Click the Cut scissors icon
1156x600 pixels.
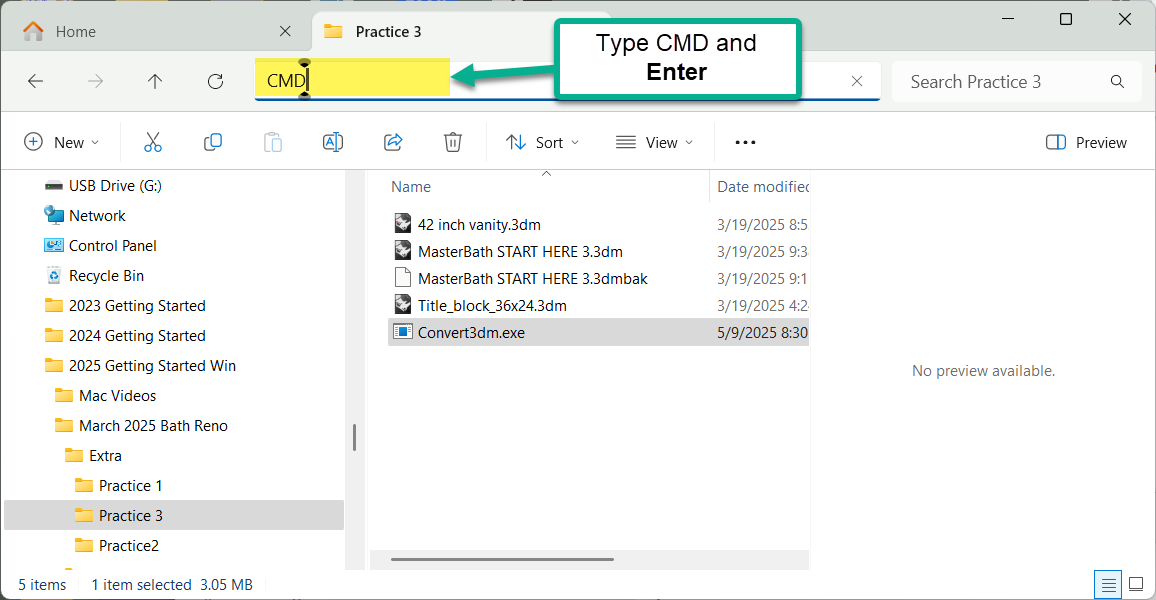pos(153,142)
